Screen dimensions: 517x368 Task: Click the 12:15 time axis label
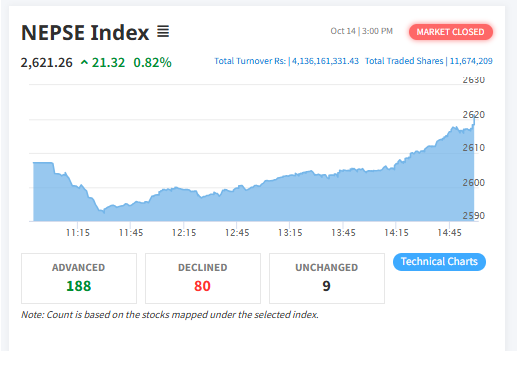click(x=184, y=232)
